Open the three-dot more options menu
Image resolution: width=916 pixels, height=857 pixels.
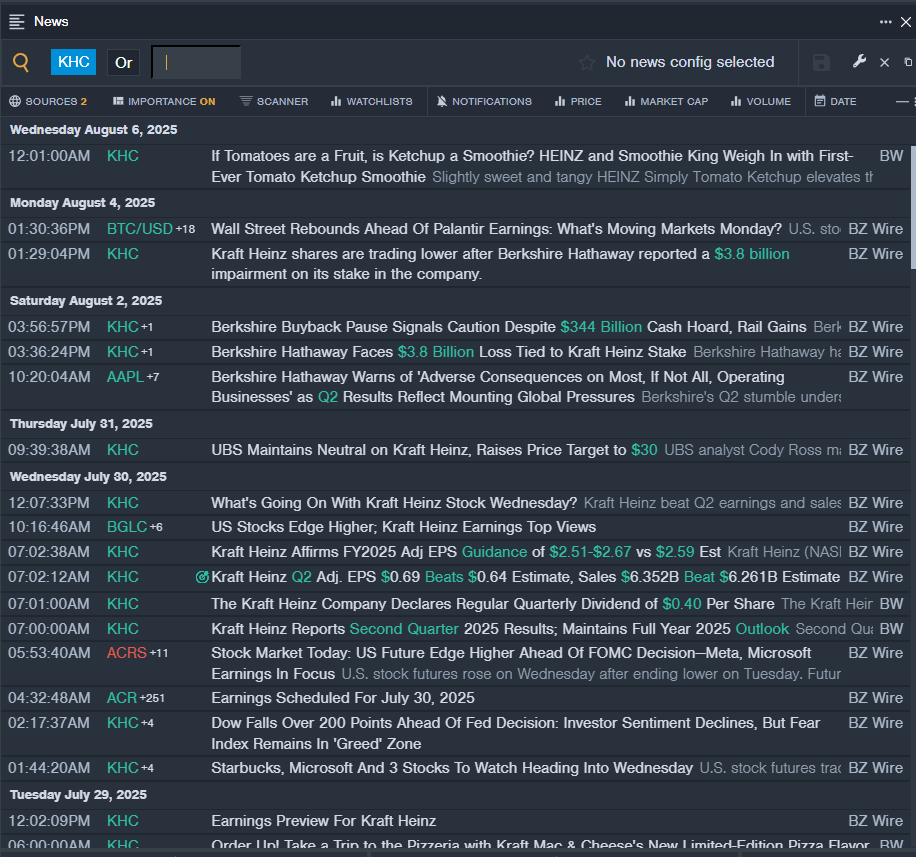(x=886, y=22)
